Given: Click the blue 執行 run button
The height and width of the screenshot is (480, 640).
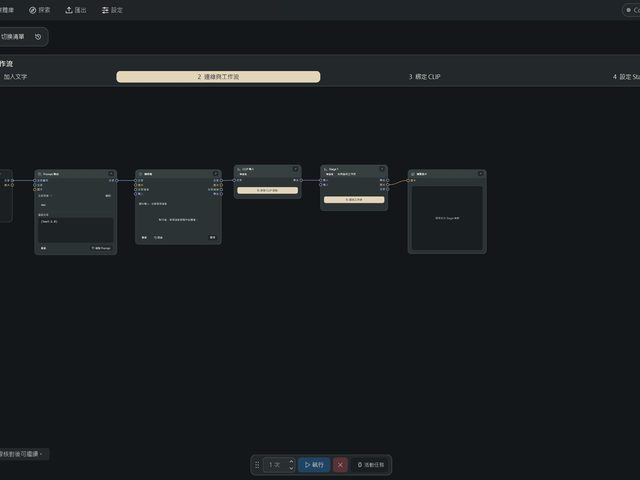Looking at the screenshot, I should pos(314,465).
